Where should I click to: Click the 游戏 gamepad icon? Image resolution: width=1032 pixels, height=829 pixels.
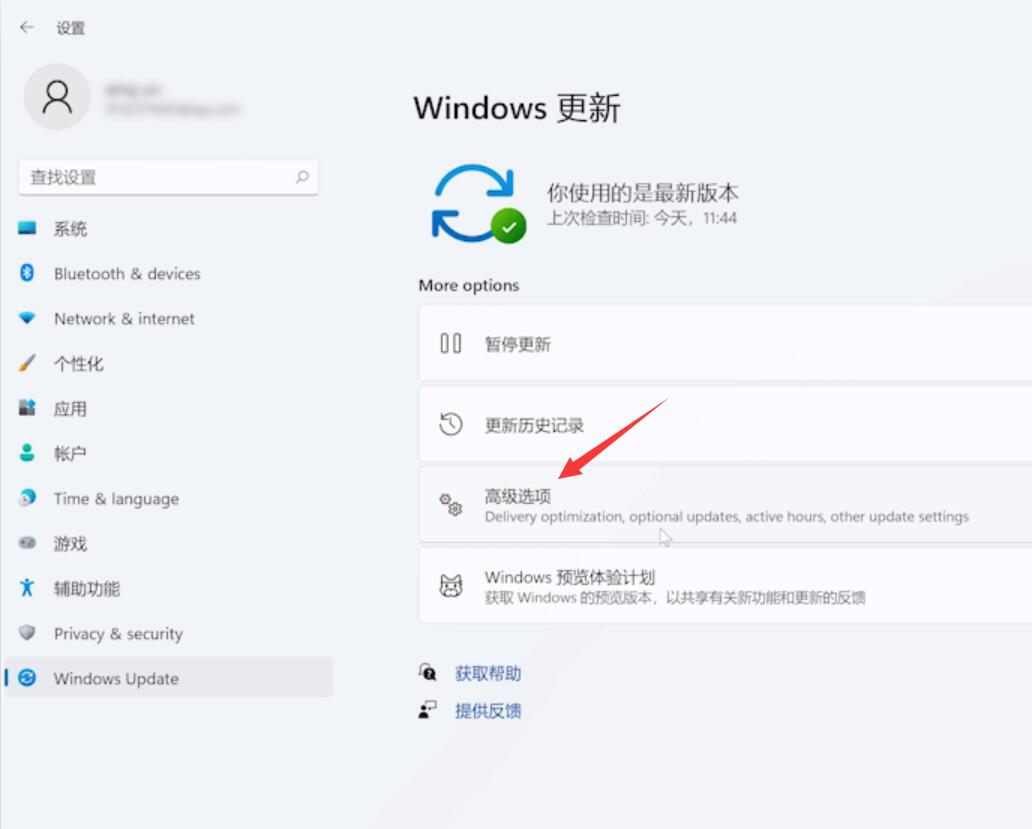27,543
